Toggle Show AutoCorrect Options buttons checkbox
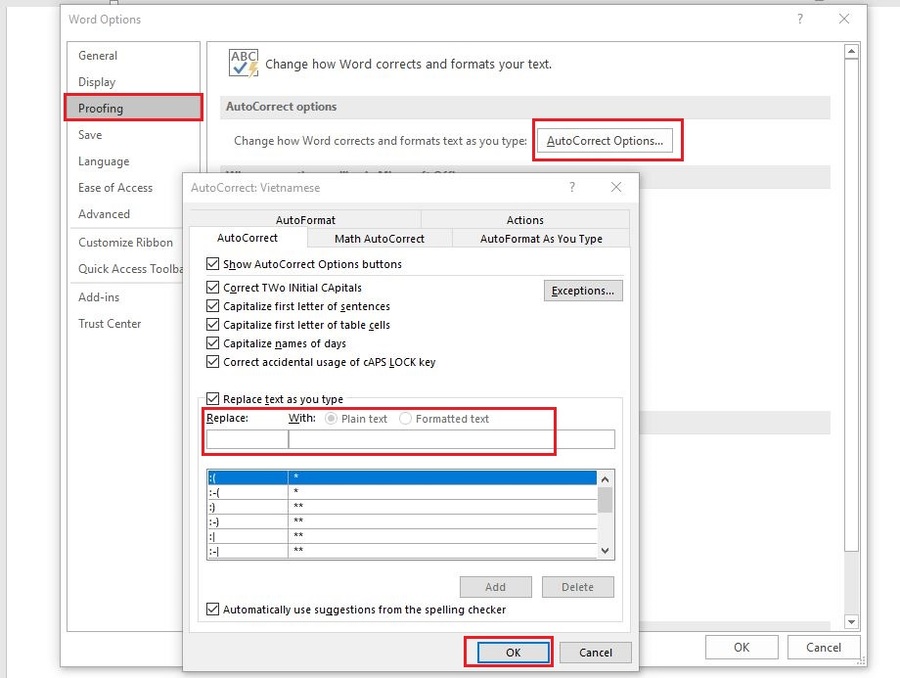This screenshot has width=900, height=678. point(212,264)
